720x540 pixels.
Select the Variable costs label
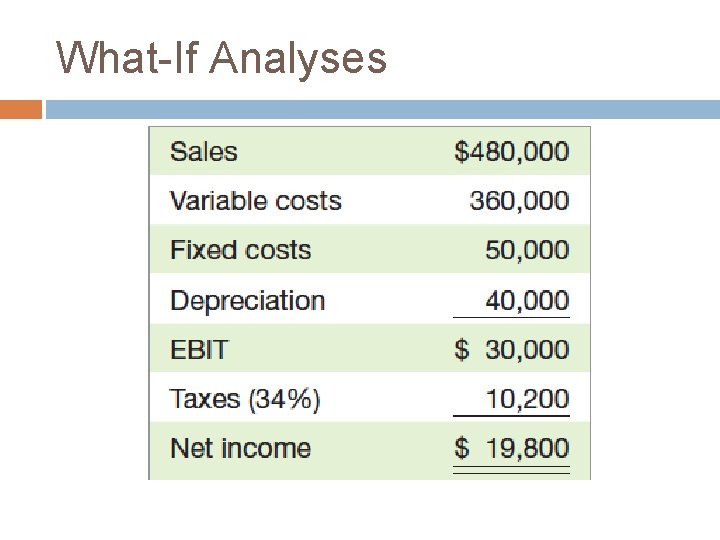point(256,201)
